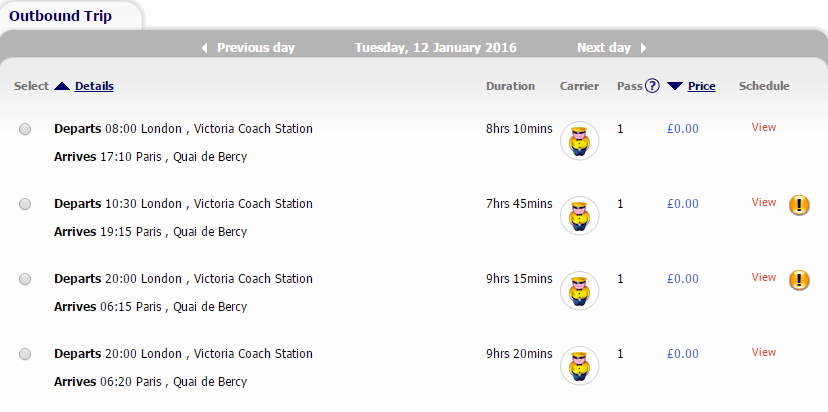Click the left arrow beside Previous day
Screen dimensions: 828x412
tap(204, 48)
